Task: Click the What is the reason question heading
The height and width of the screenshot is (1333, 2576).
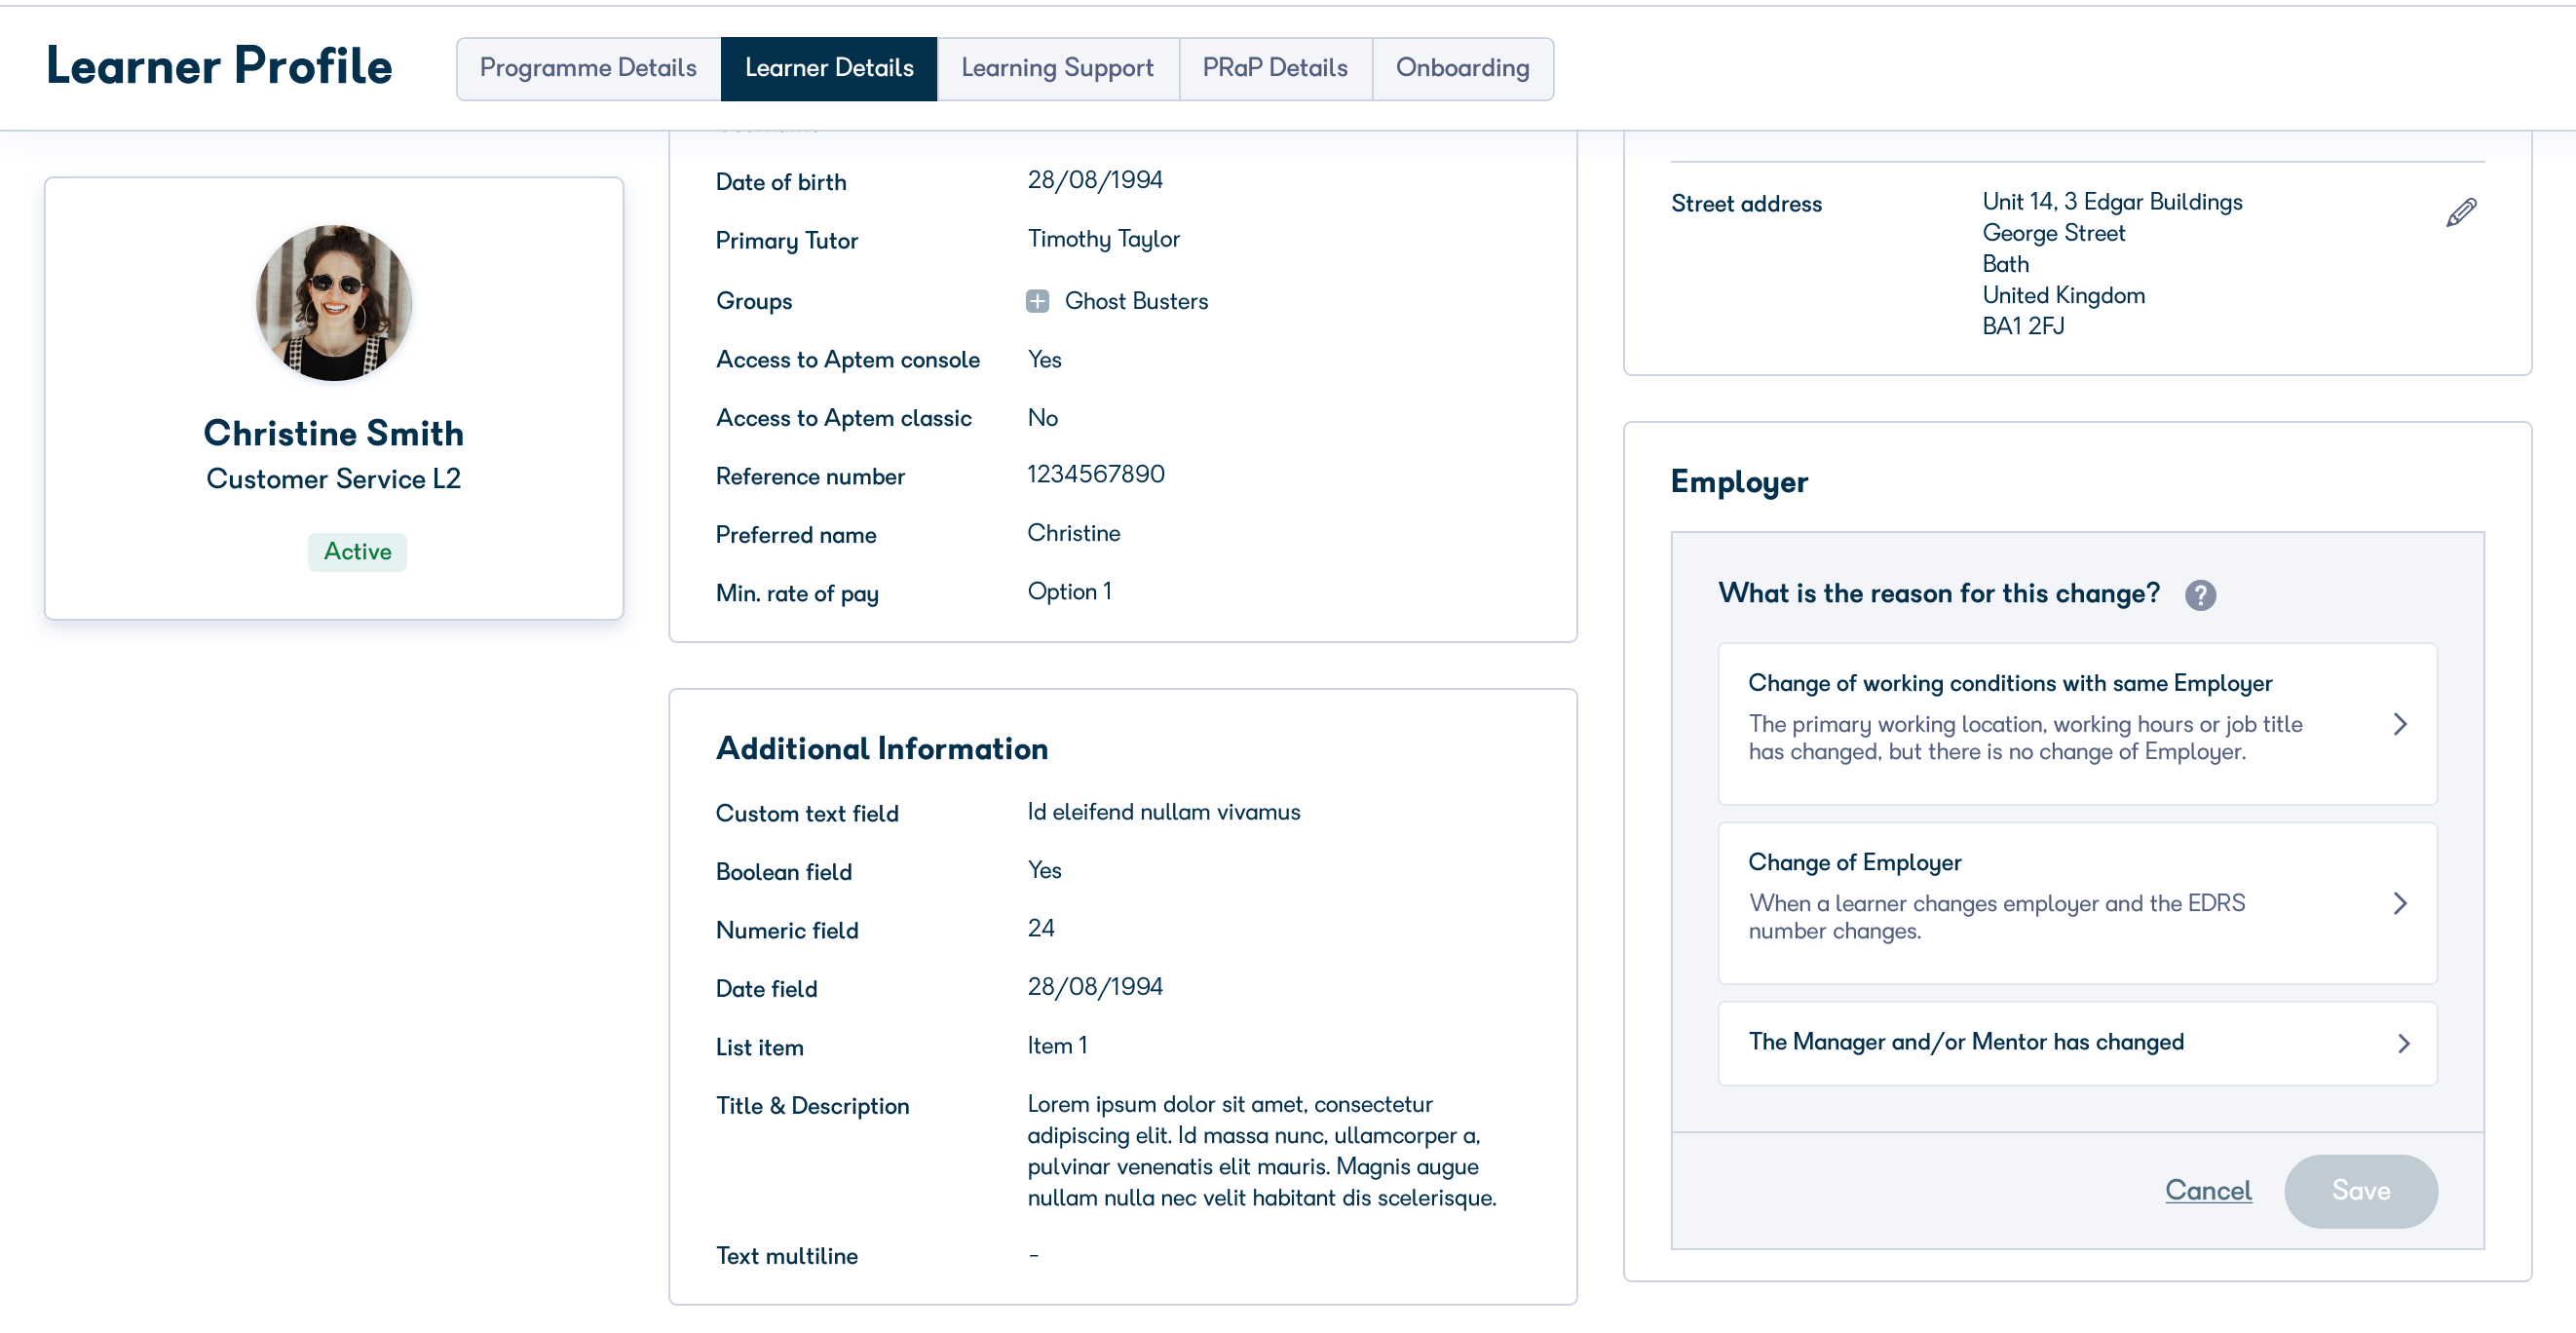Action: 1939,594
